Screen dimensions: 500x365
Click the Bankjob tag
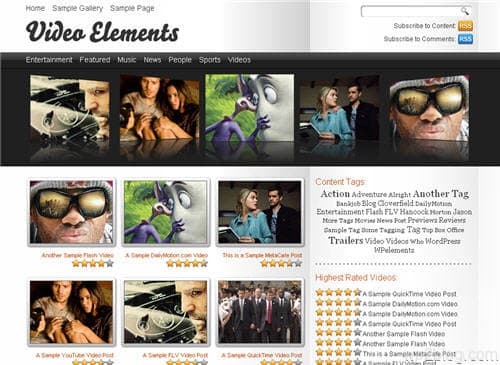coord(348,204)
